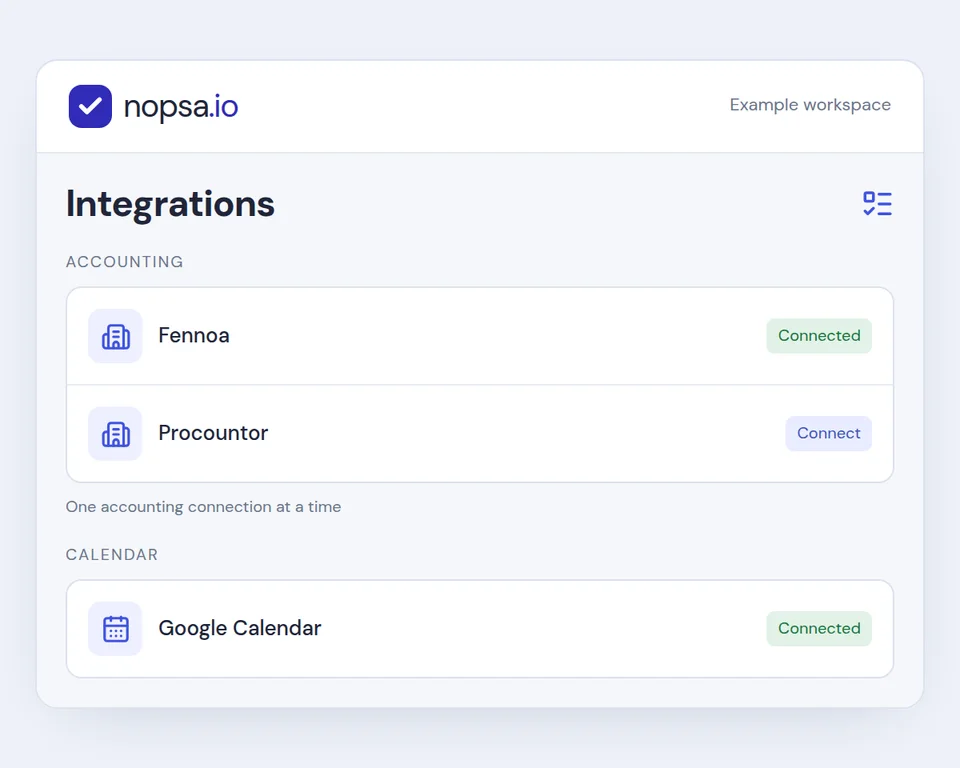Screen dimensions: 960x768
Task: Click the nopsa.io checkmark logo icon
Action: [x=90, y=106]
